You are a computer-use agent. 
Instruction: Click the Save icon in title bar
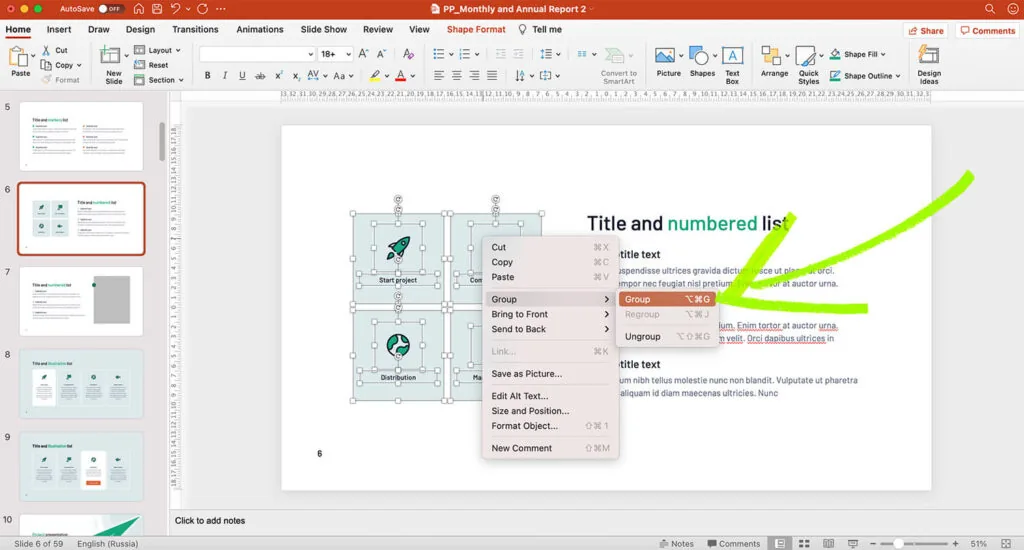coord(157,9)
